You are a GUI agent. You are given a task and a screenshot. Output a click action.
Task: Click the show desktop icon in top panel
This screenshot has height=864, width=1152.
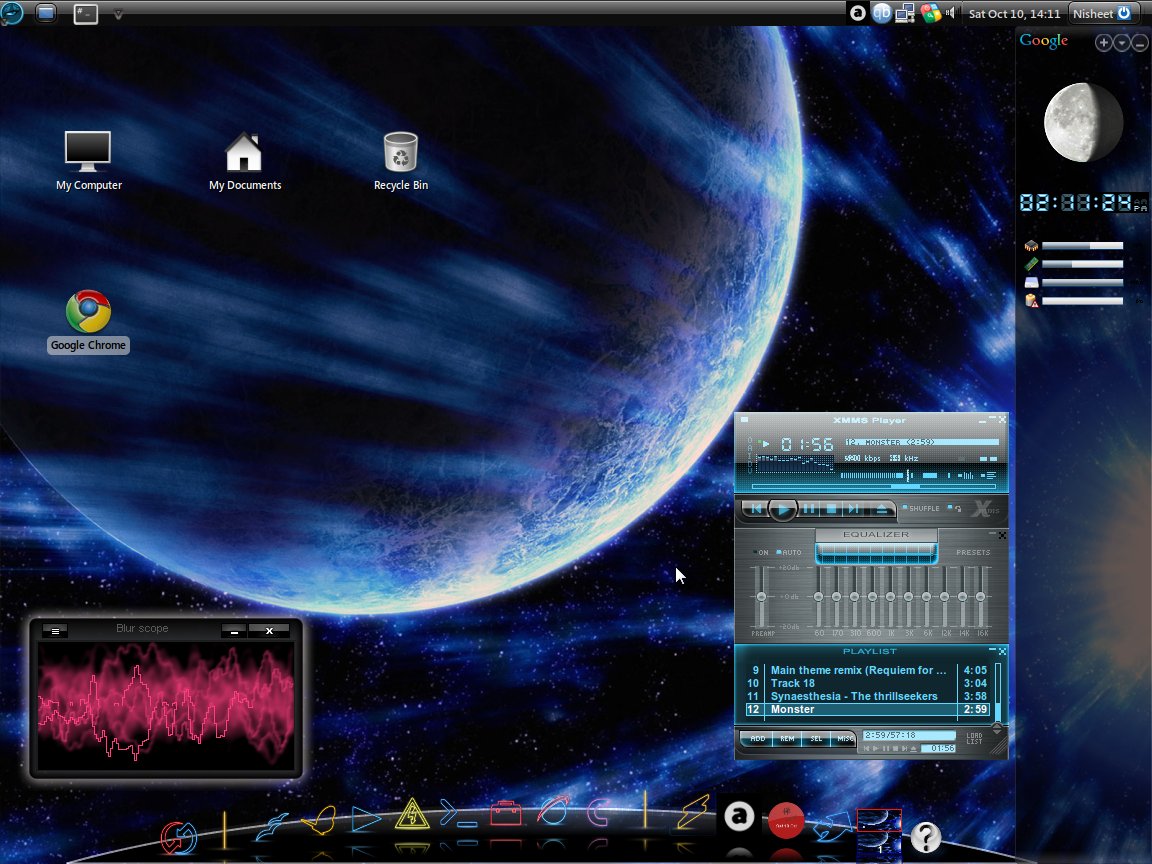coord(46,12)
